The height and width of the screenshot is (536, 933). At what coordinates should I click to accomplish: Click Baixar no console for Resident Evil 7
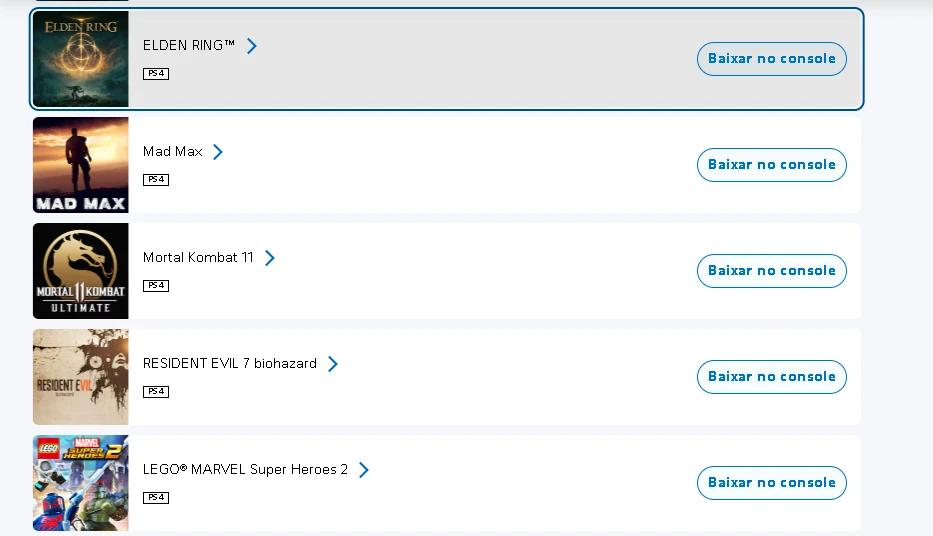click(x=771, y=377)
